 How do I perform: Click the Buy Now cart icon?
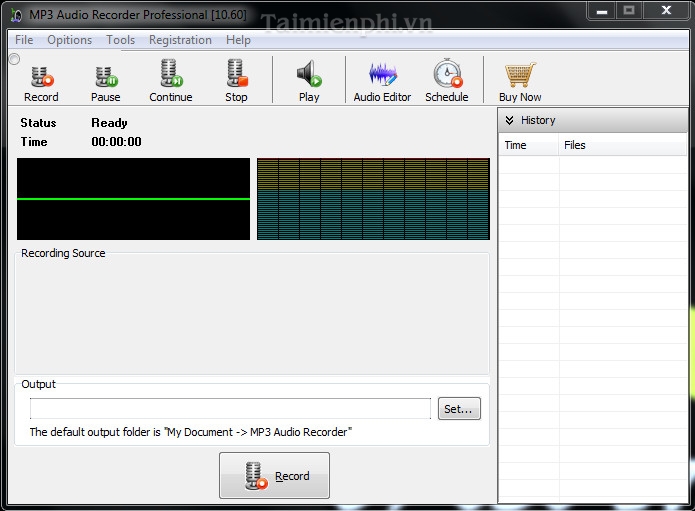point(520,82)
